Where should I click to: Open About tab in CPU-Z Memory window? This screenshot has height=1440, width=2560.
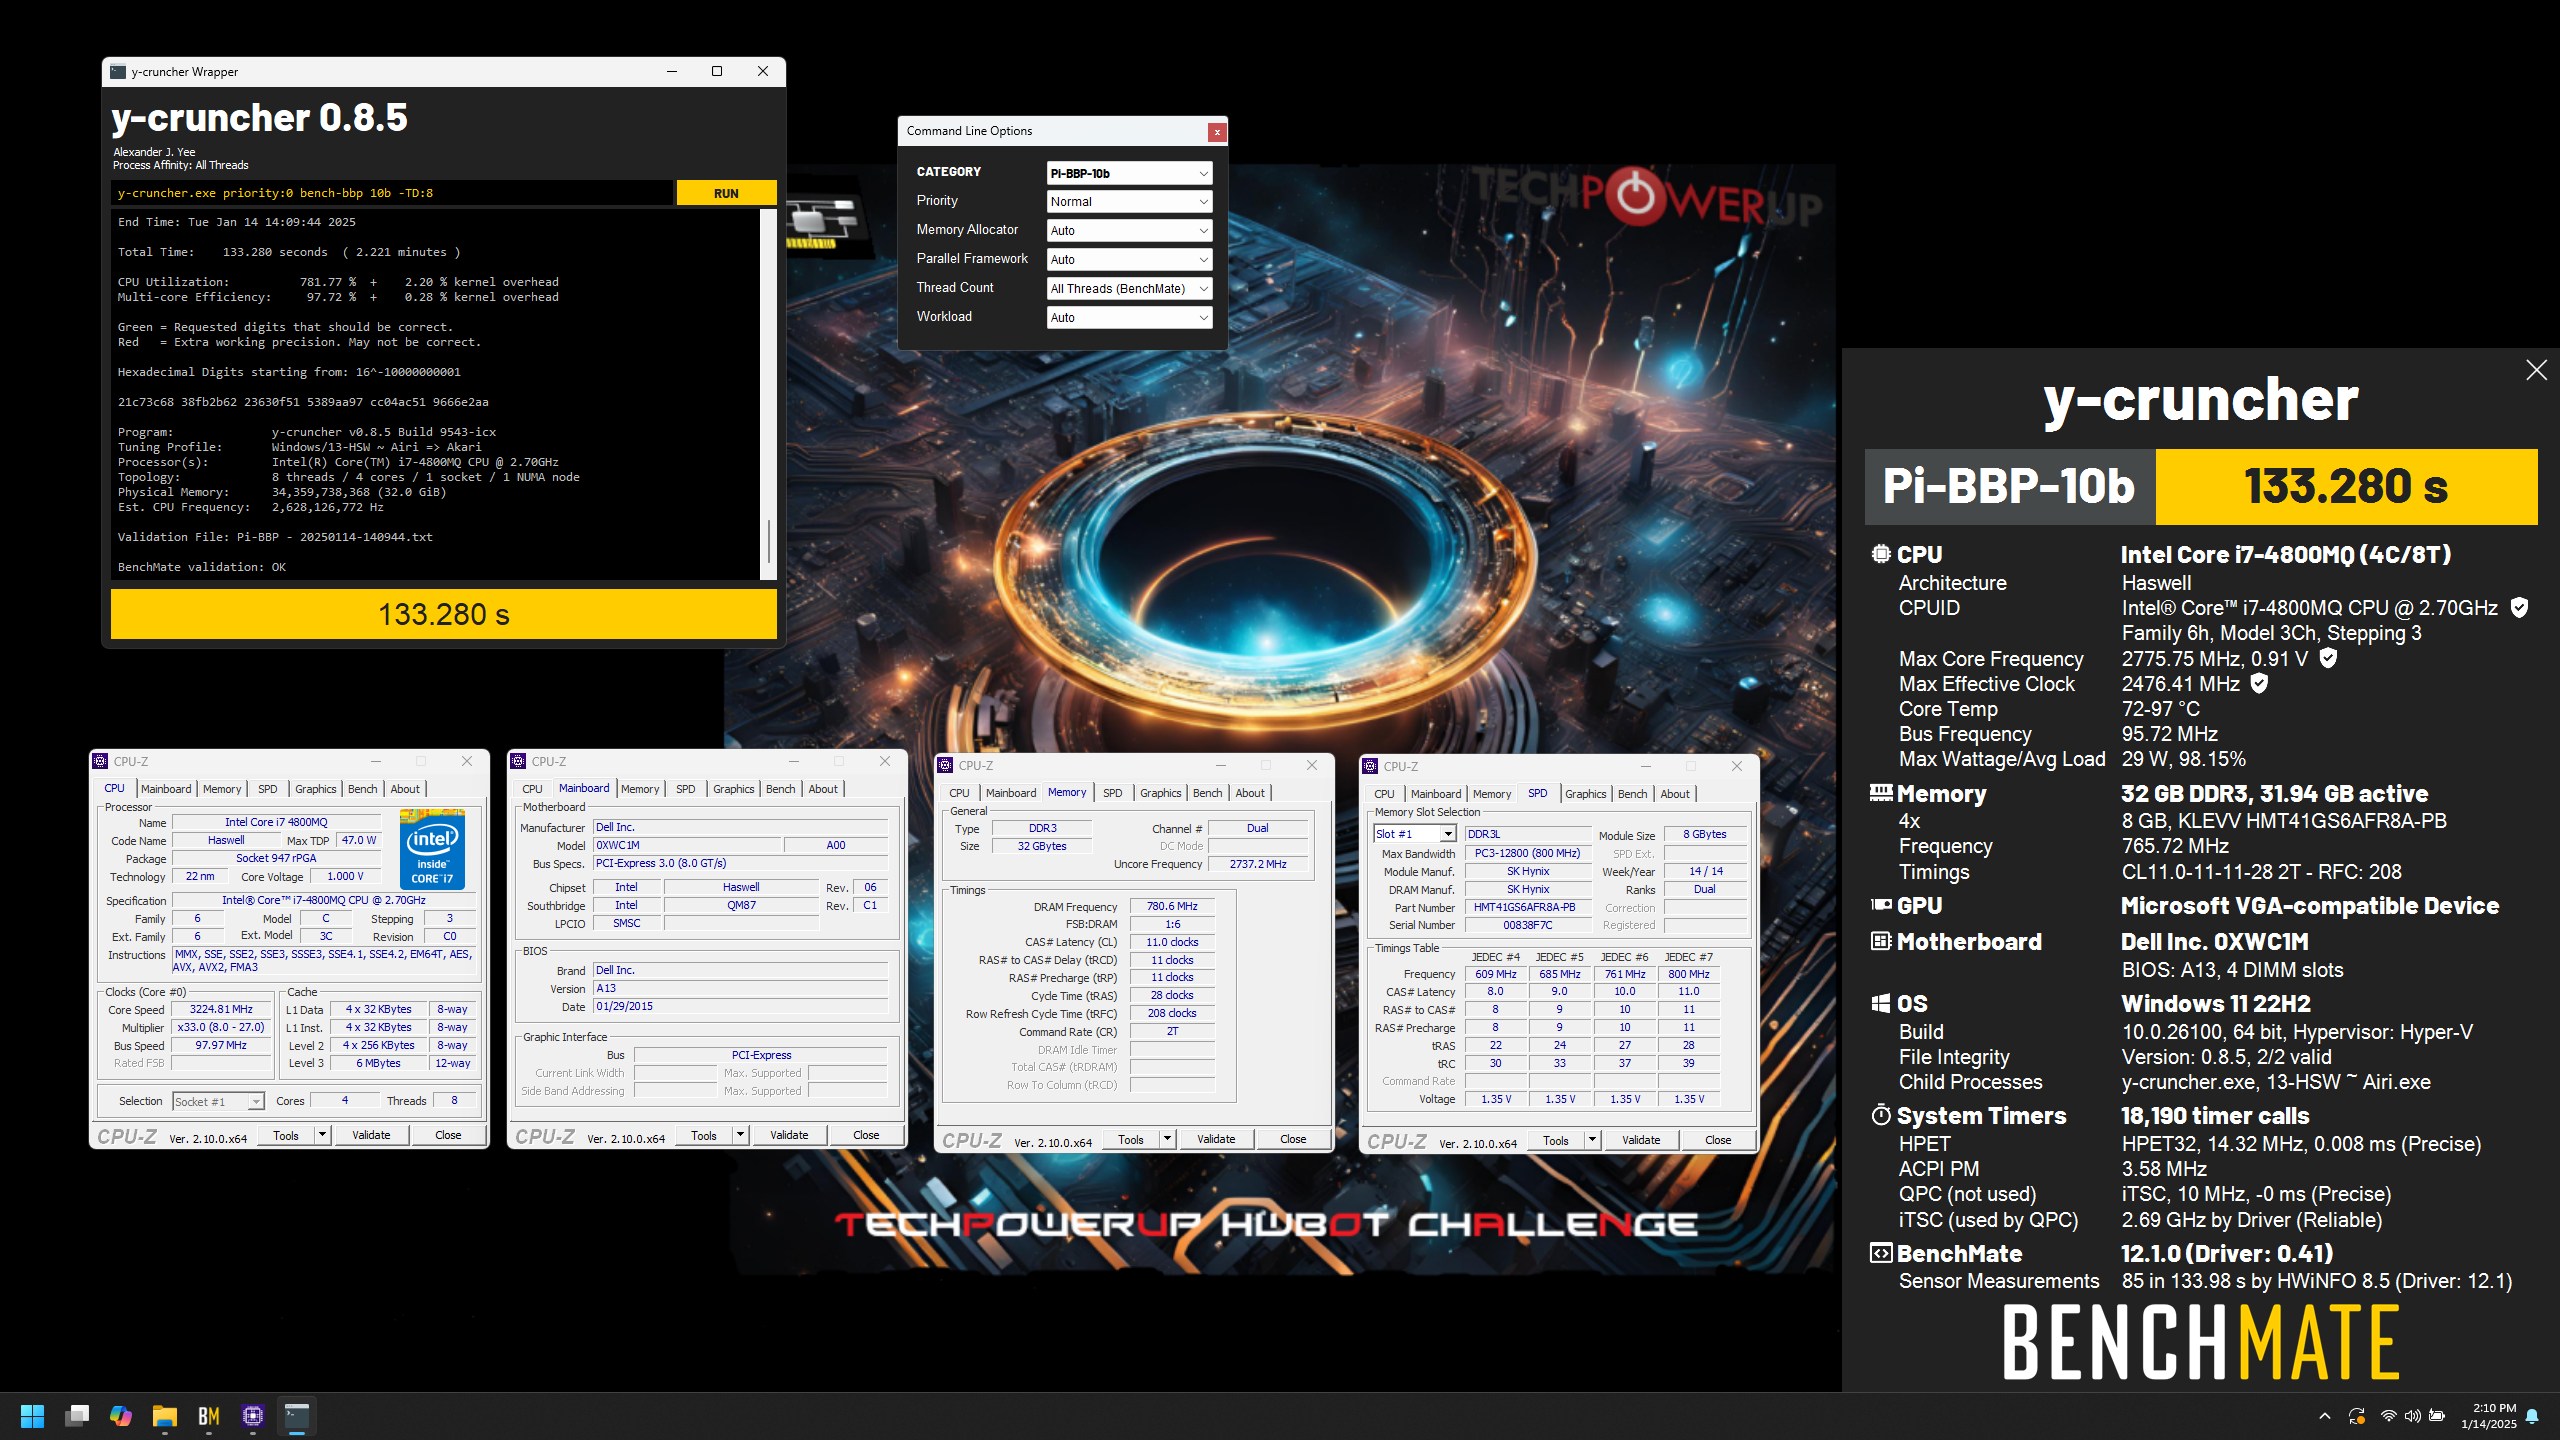click(x=1250, y=793)
